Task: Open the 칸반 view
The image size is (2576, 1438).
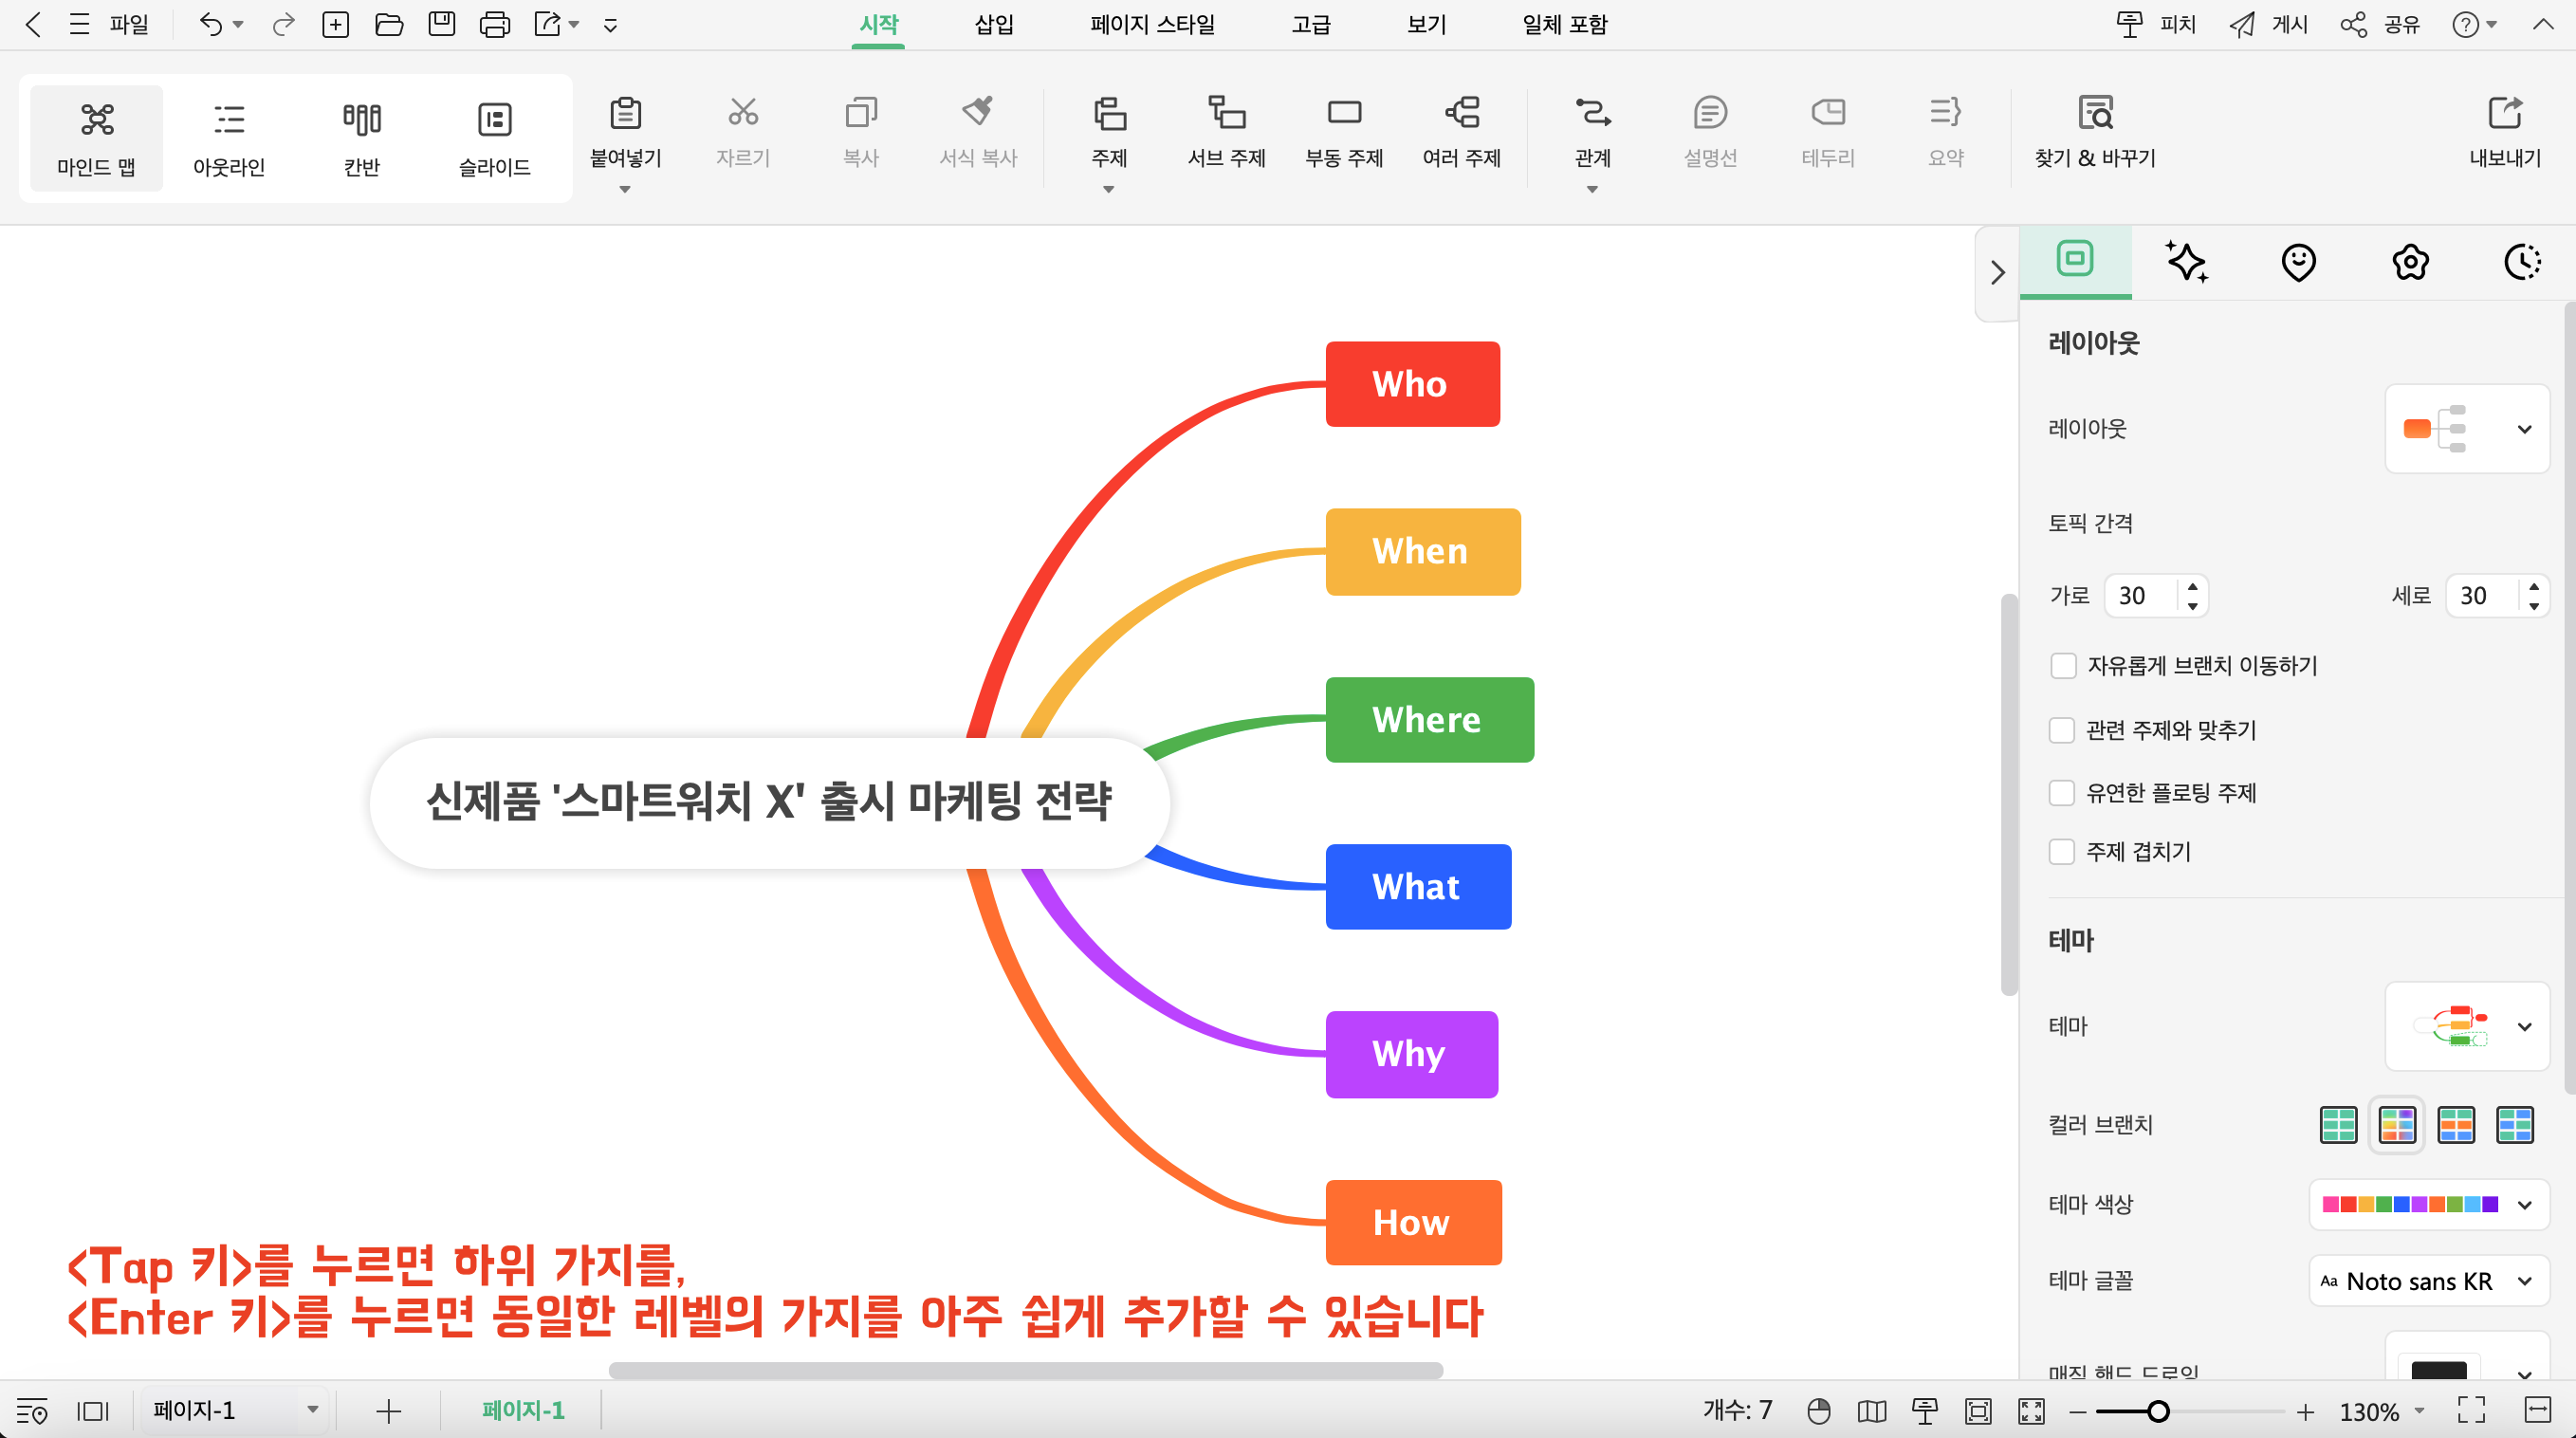Action: [362, 138]
